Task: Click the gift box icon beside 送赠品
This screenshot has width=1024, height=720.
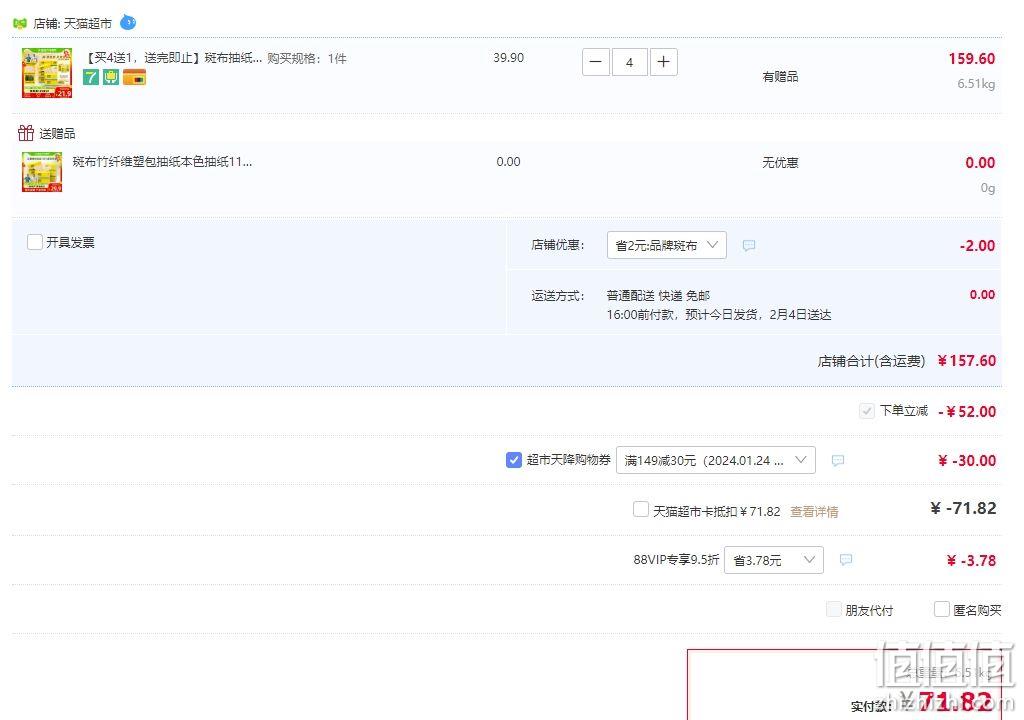Action: [26, 133]
